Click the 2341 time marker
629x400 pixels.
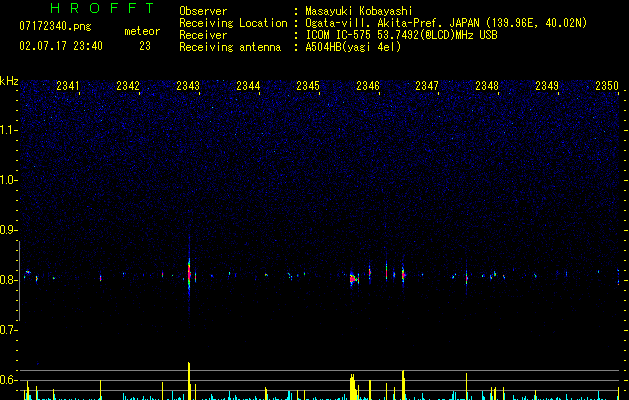tap(67, 86)
